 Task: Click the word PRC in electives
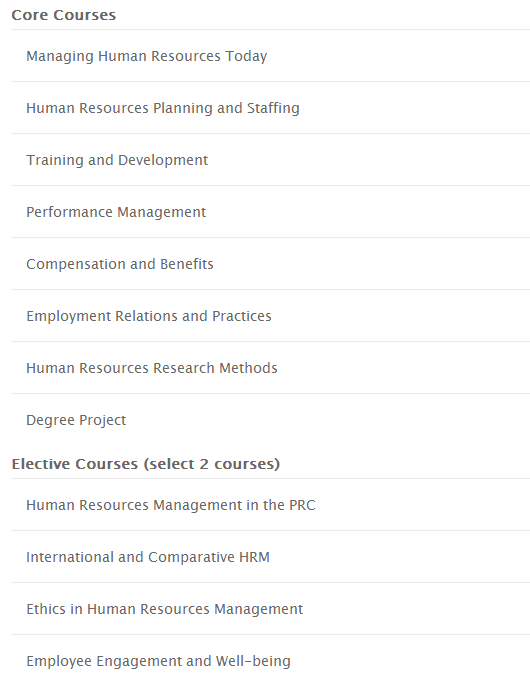point(302,505)
